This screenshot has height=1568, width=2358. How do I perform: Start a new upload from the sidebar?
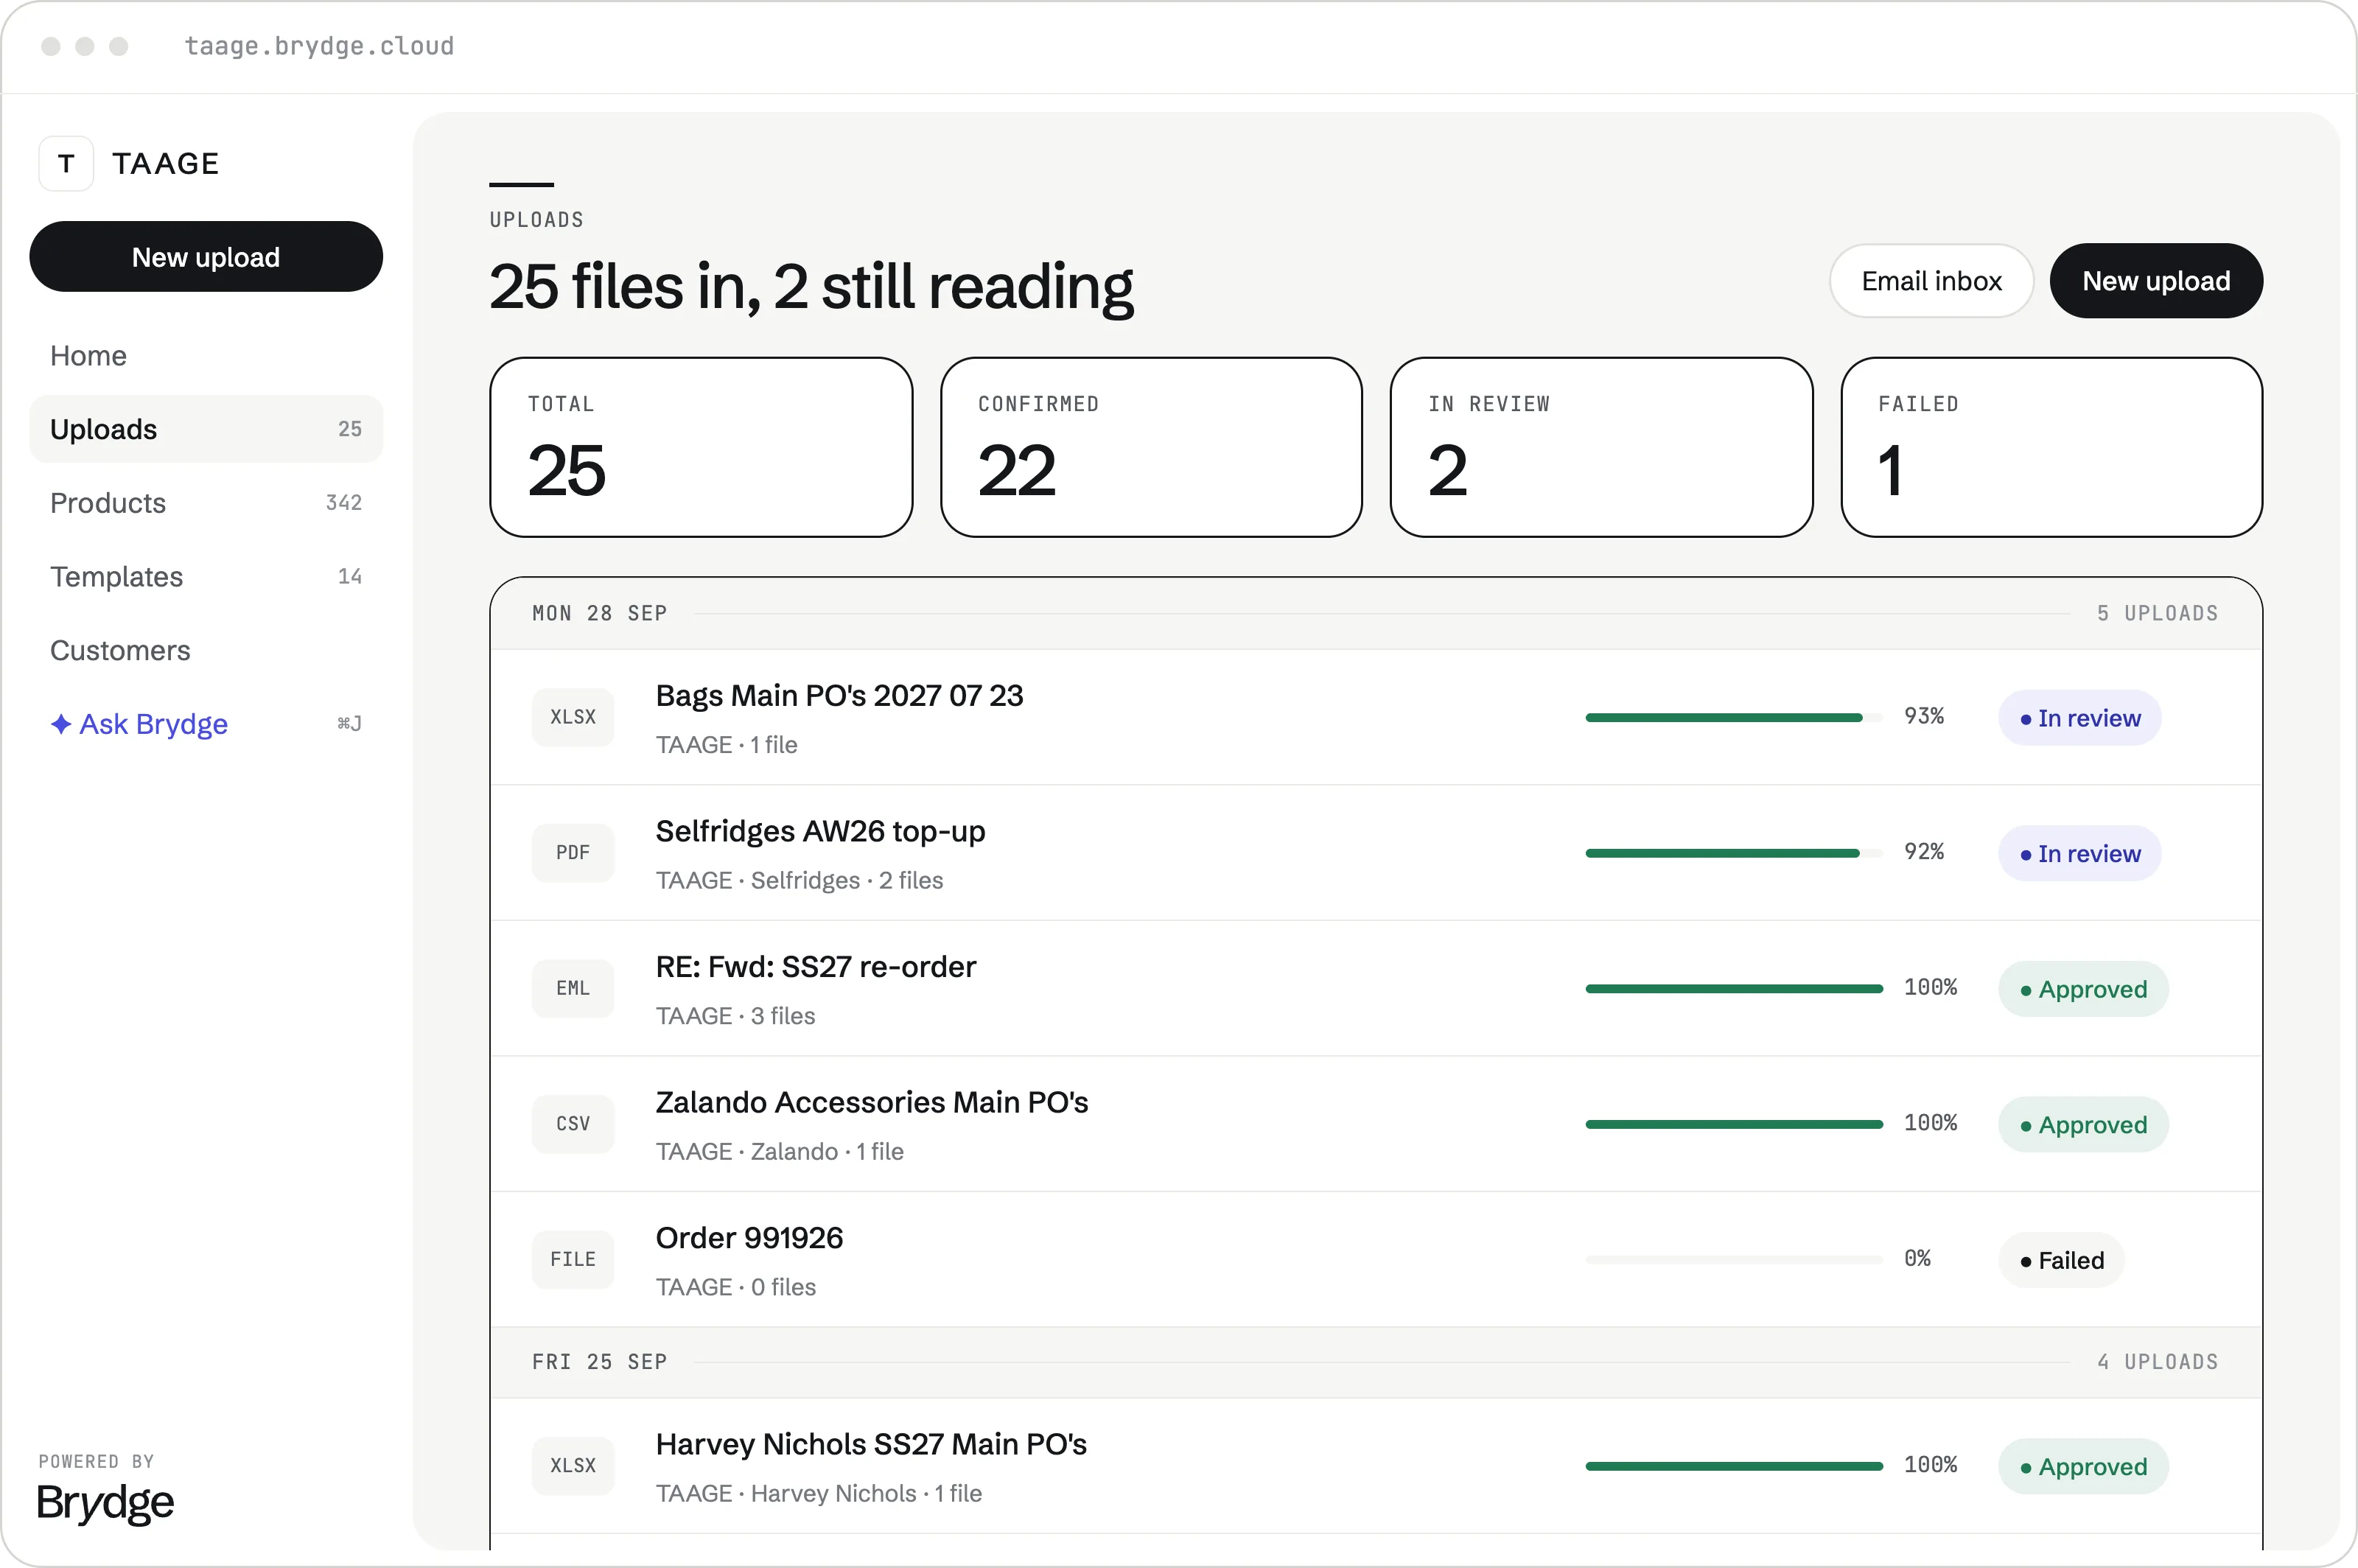point(206,257)
